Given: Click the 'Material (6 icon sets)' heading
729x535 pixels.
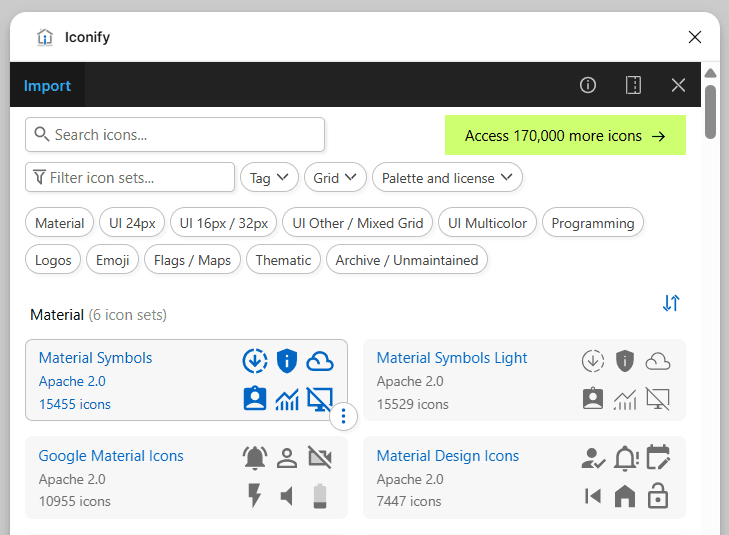Looking at the screenshot, I should click(98, 315).
